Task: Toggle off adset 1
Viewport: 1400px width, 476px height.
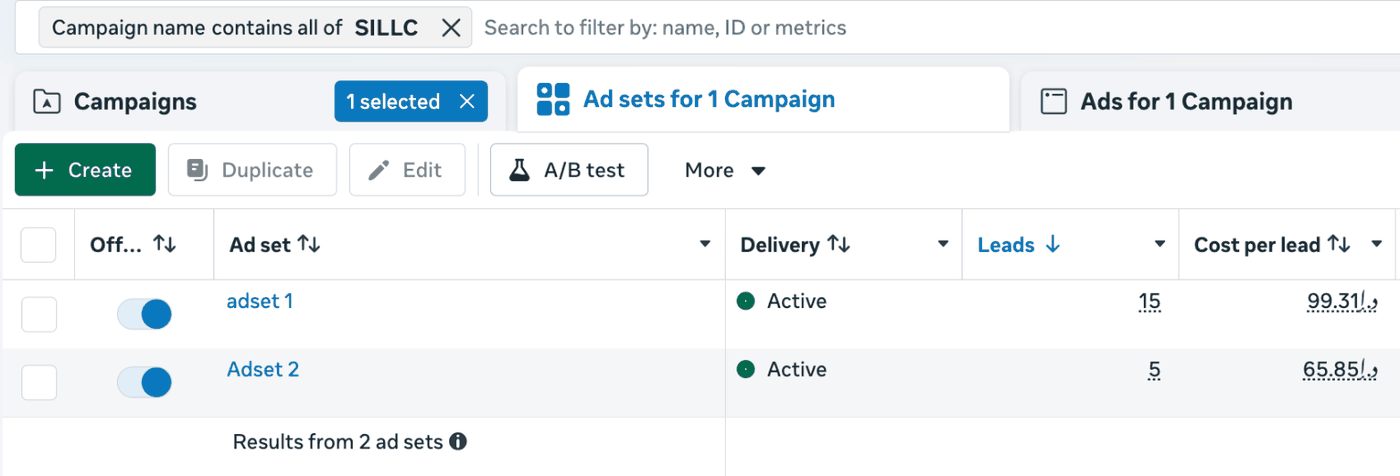Action: click(144, 314)
